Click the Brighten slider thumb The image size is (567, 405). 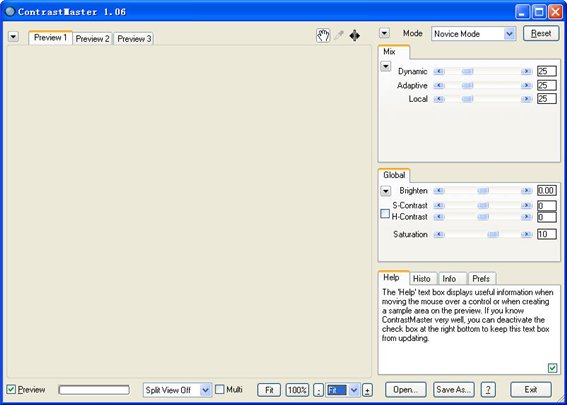pos(483,191)
